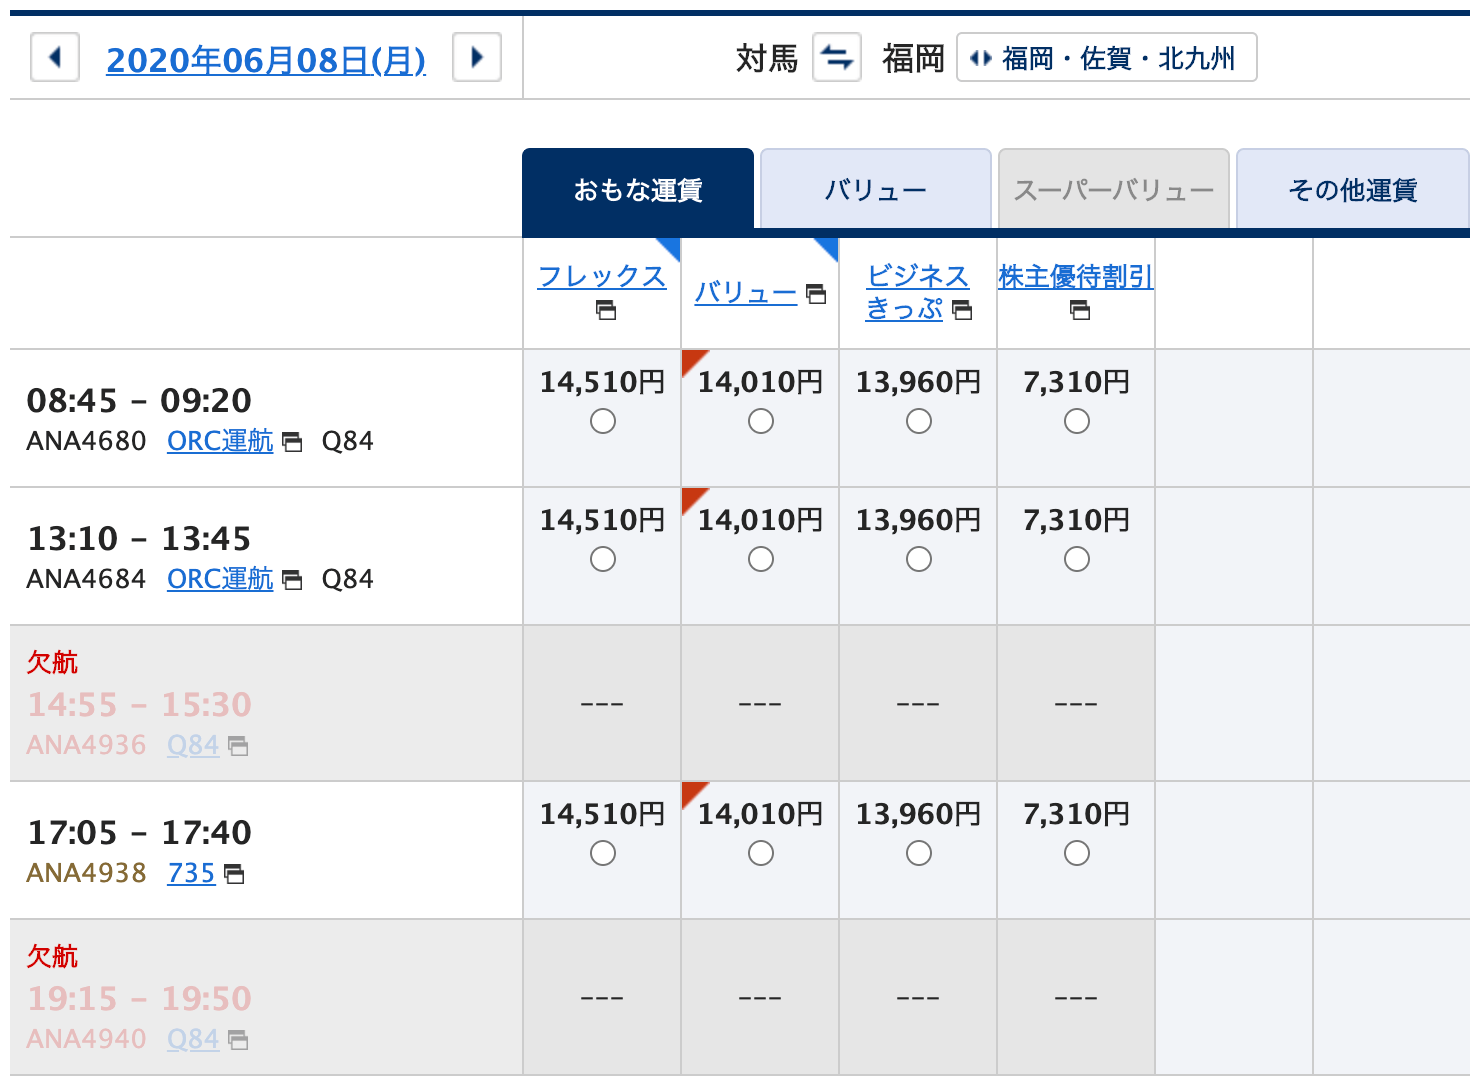The height and width of the screenshot is (1090, 1482).
Task: Open popup icon next to 735 aircraft link
Action: click(234, 874)
